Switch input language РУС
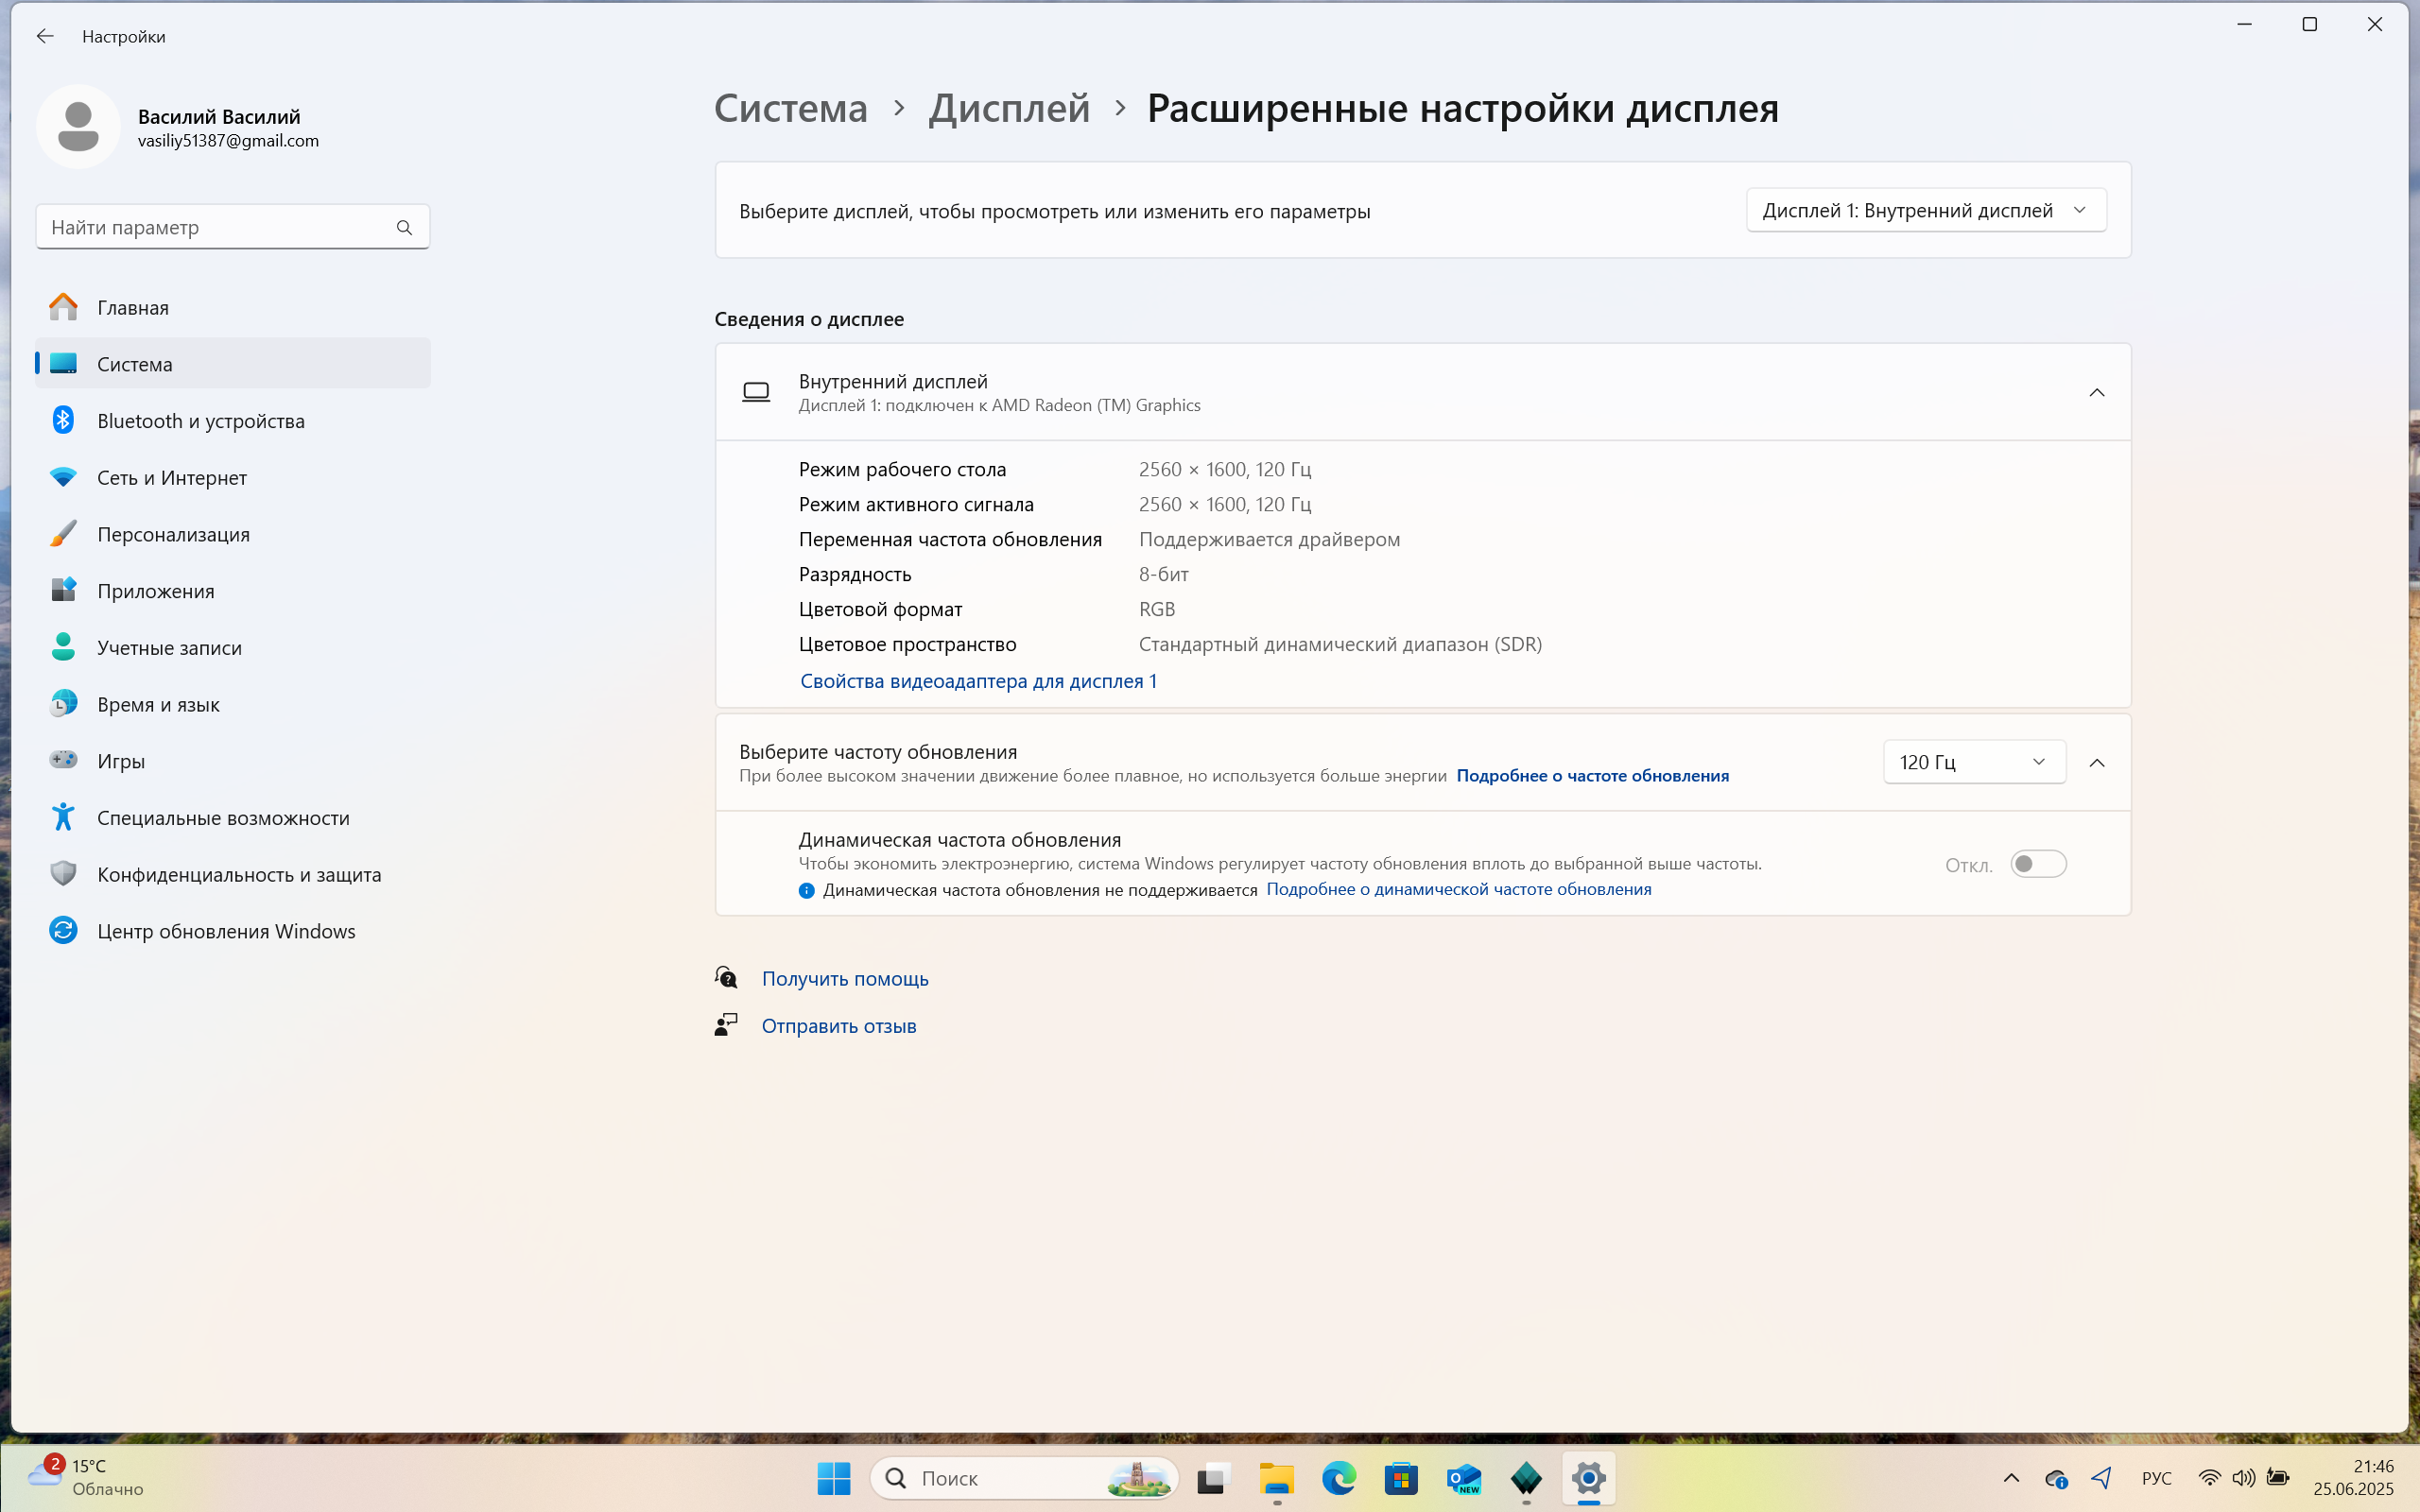 click(2156, 1477)
